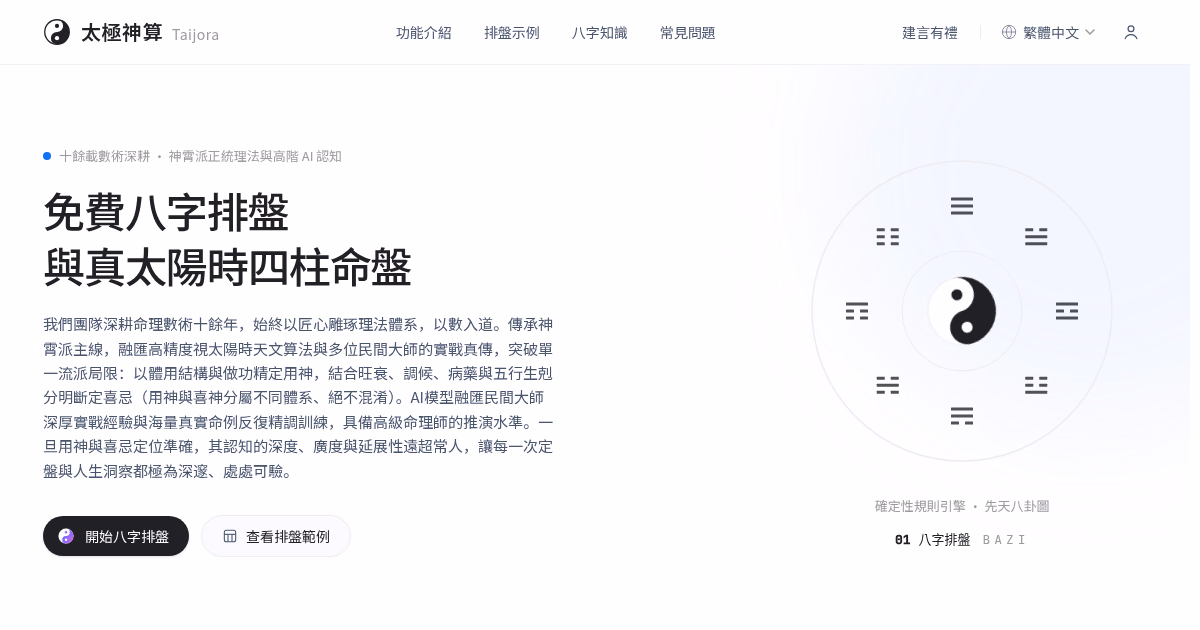Select the lower-right trigram on bagua wheel
Viewport: 1200px width, 630px height.
(x=1036, y=385)
